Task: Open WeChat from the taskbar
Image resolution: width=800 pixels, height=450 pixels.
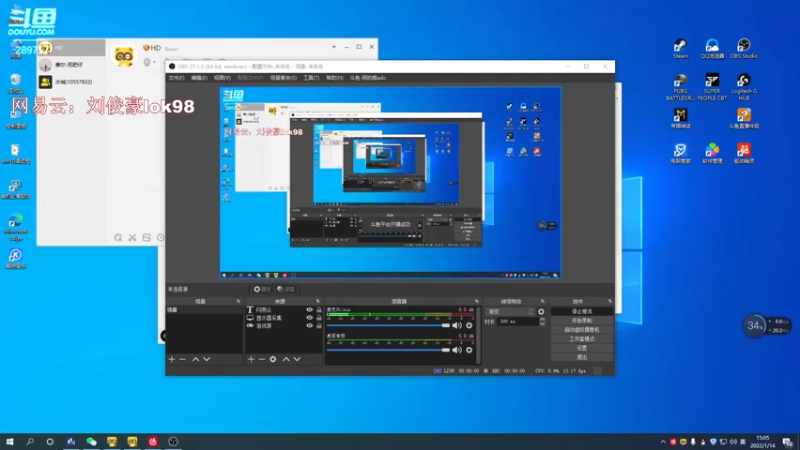Action: 91,441
